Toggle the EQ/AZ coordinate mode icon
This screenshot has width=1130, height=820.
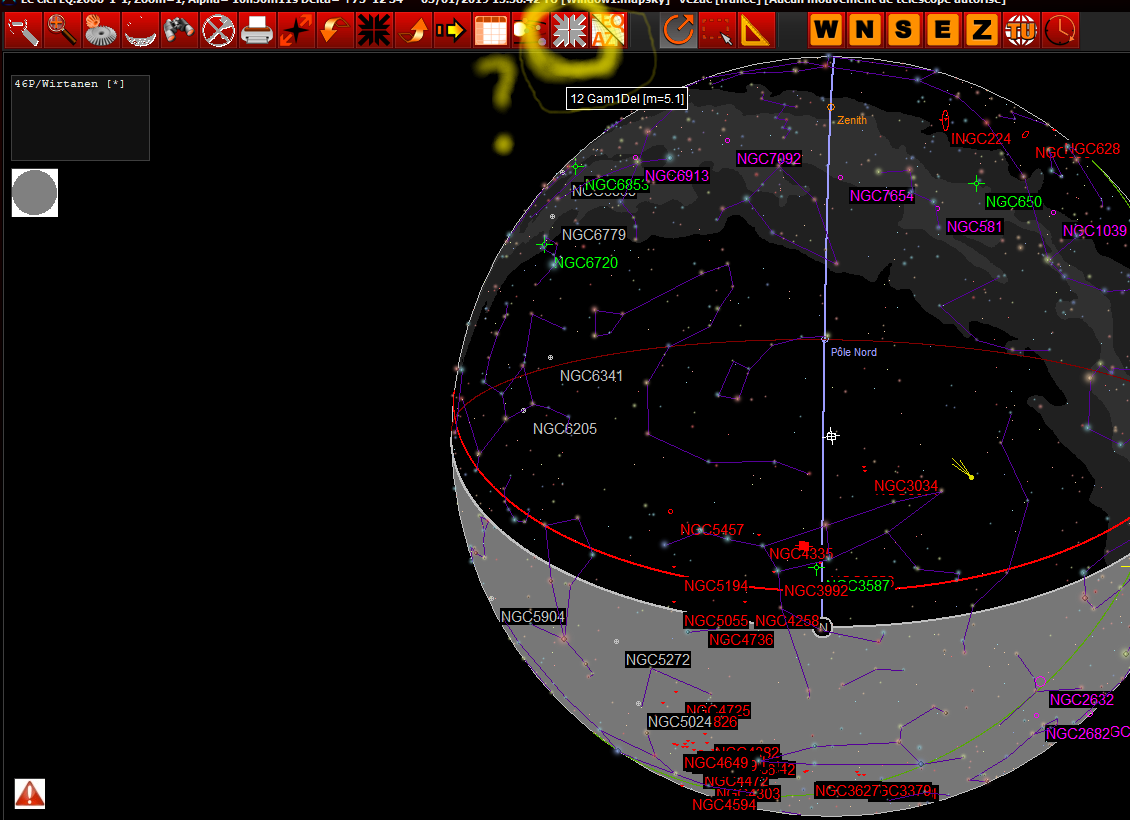pyautogui.click(x=608, y=31)
